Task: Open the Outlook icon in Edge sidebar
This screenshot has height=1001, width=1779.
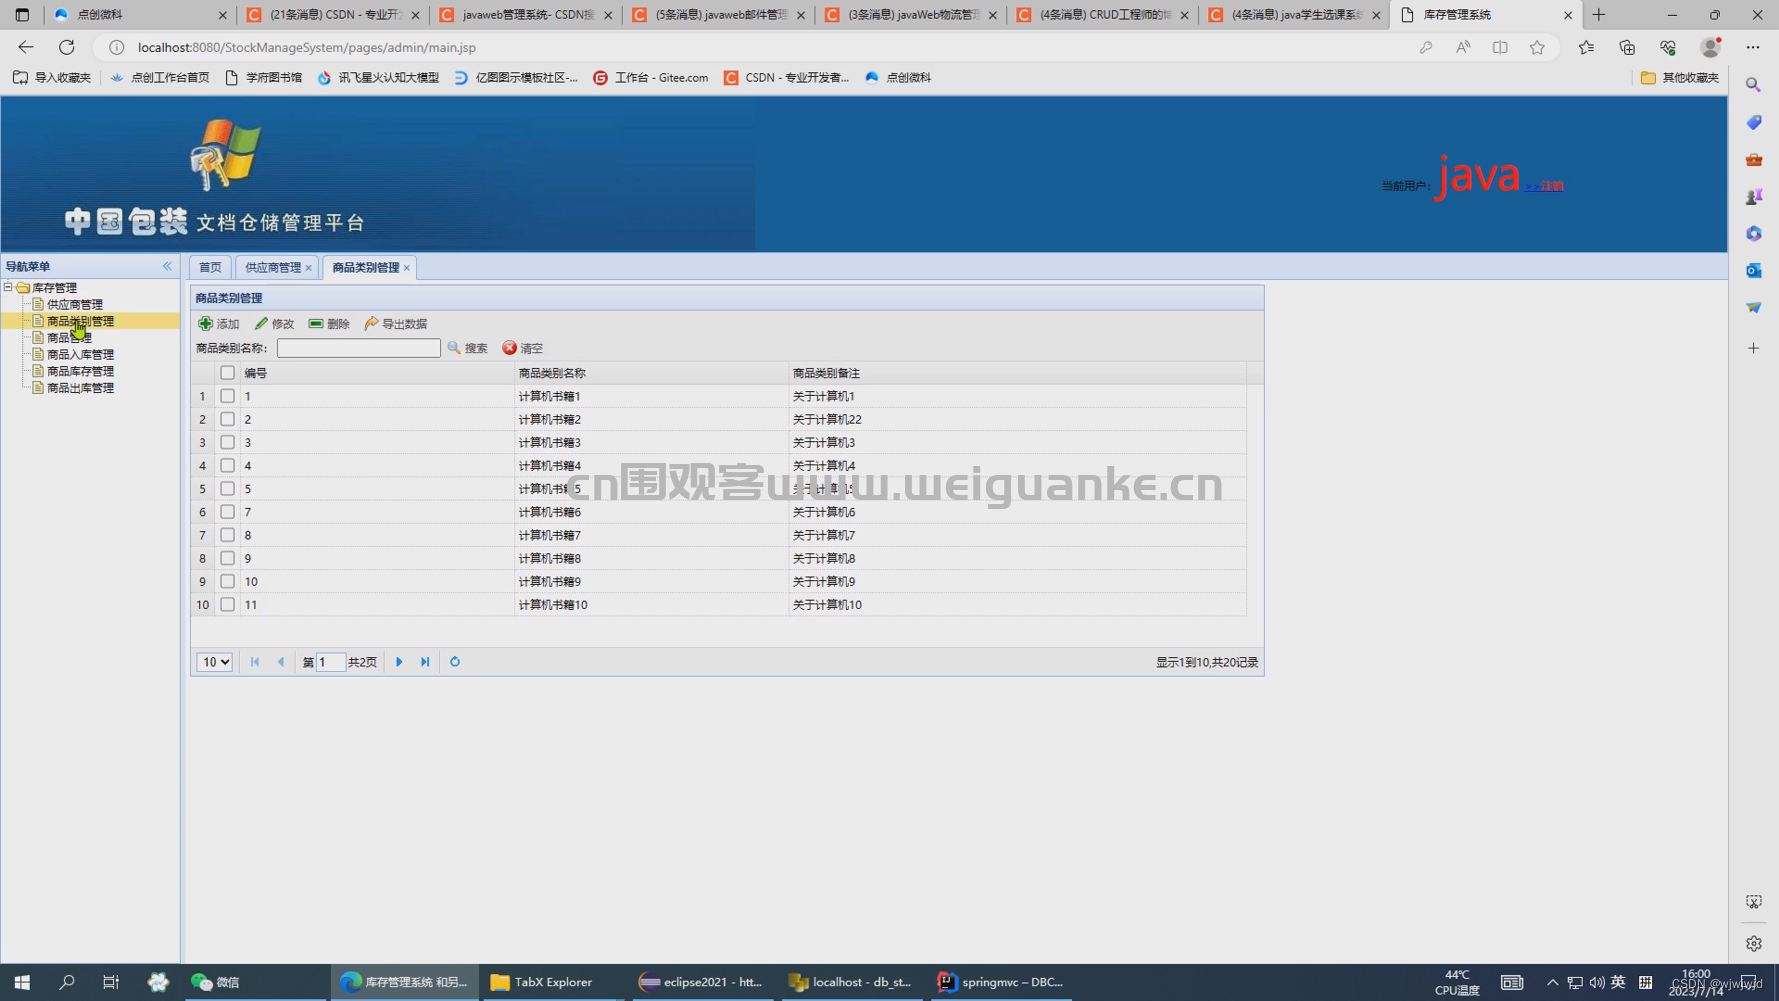Action: click(1753, 271)
